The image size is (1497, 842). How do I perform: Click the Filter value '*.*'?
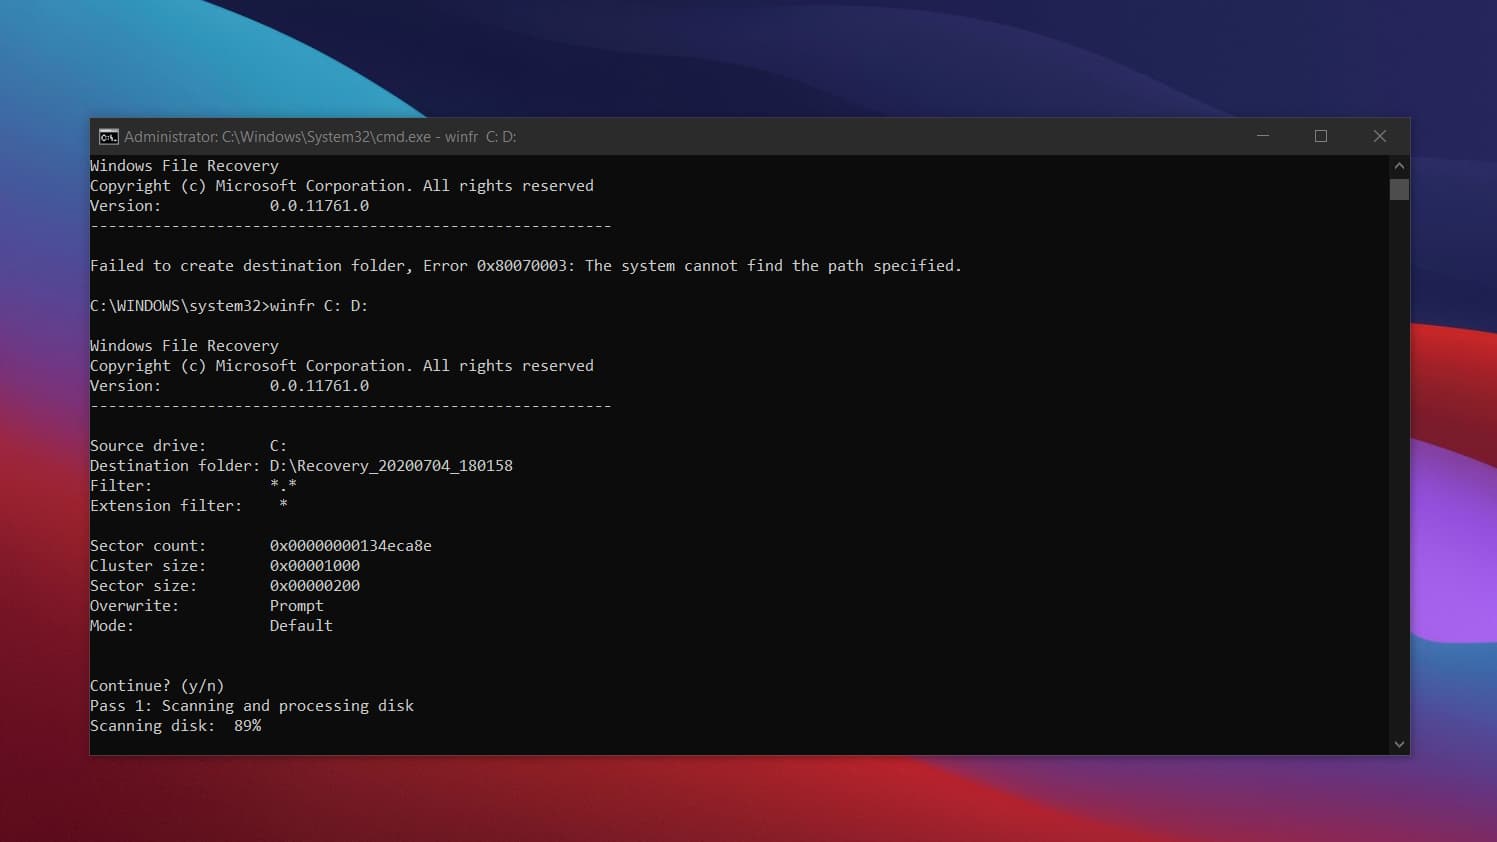coord(283,486)
